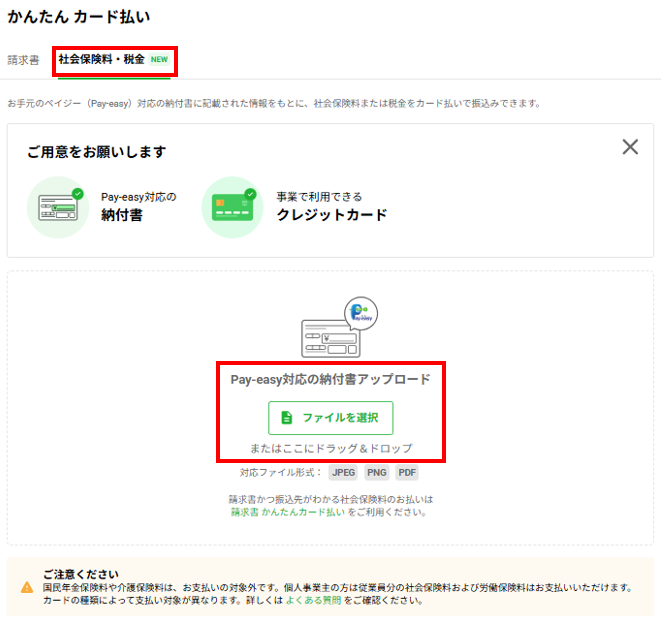Open the 請求書 かんたんカード払い link
This screenshot has height=619, width=665.
(288, 512)
